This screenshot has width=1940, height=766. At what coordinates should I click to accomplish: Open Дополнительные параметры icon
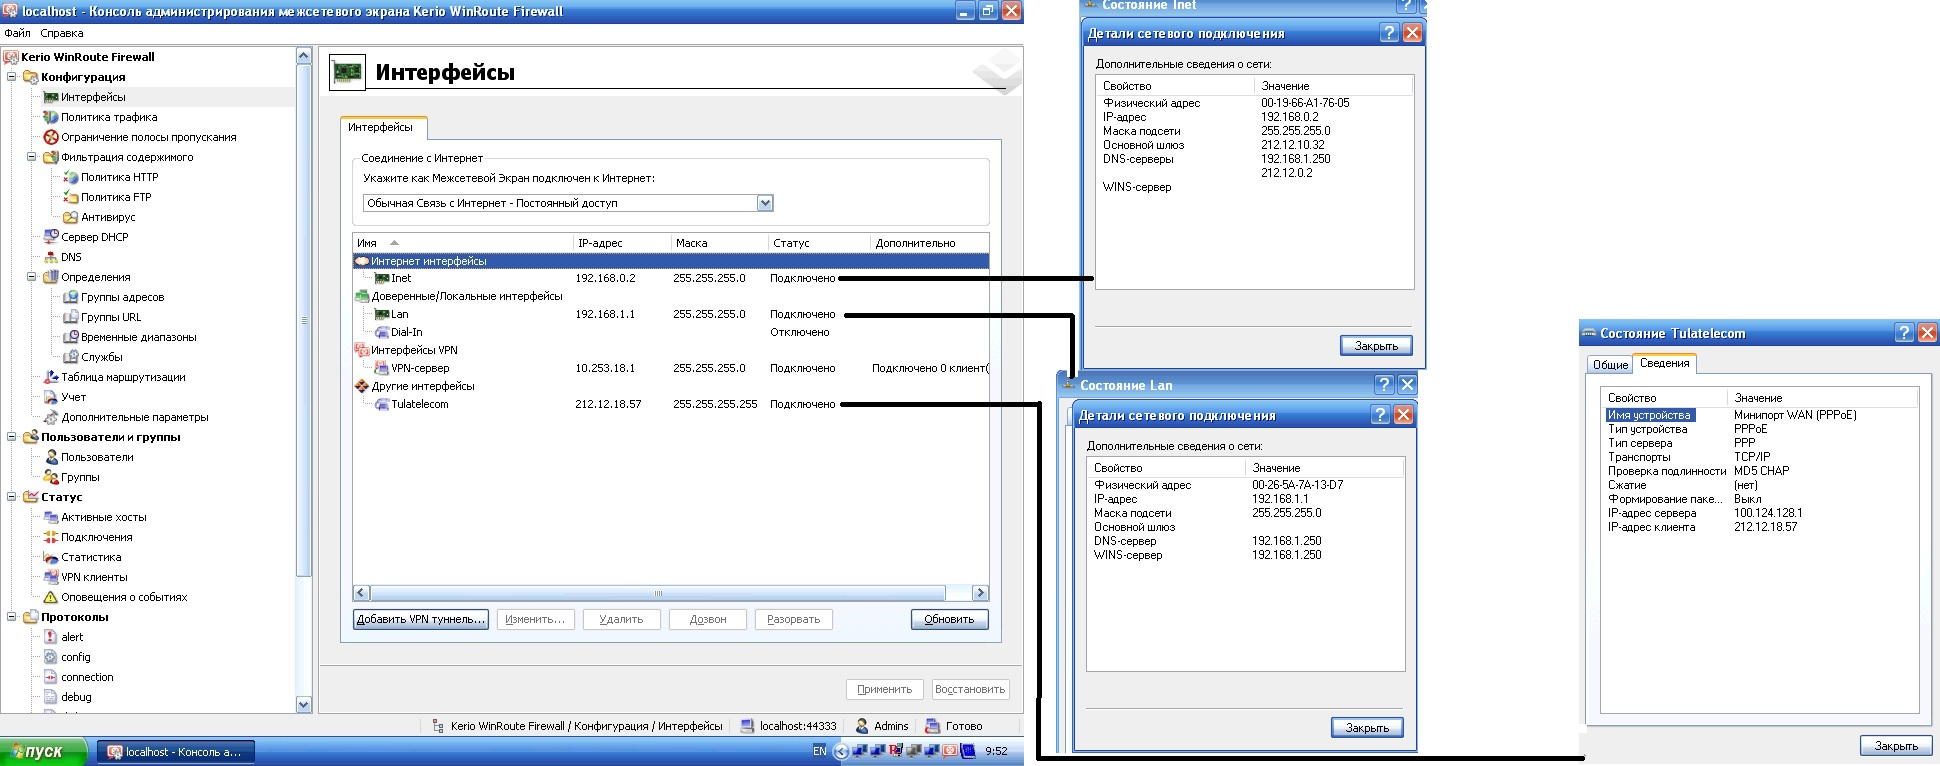click(x=50, y=417)
